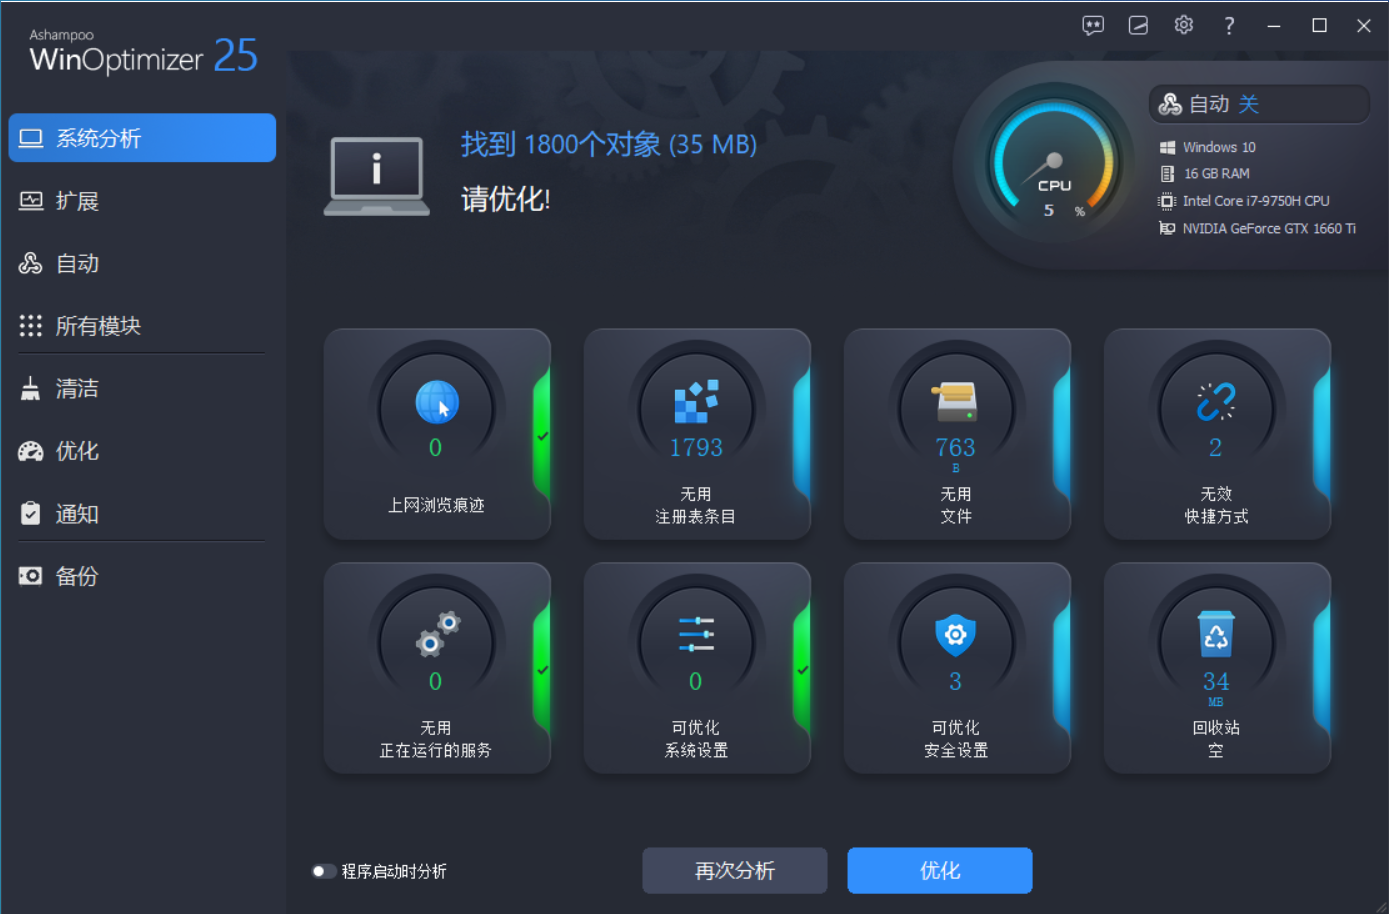Toggle 自动 关 automatic mode switch

[1259, 104]
